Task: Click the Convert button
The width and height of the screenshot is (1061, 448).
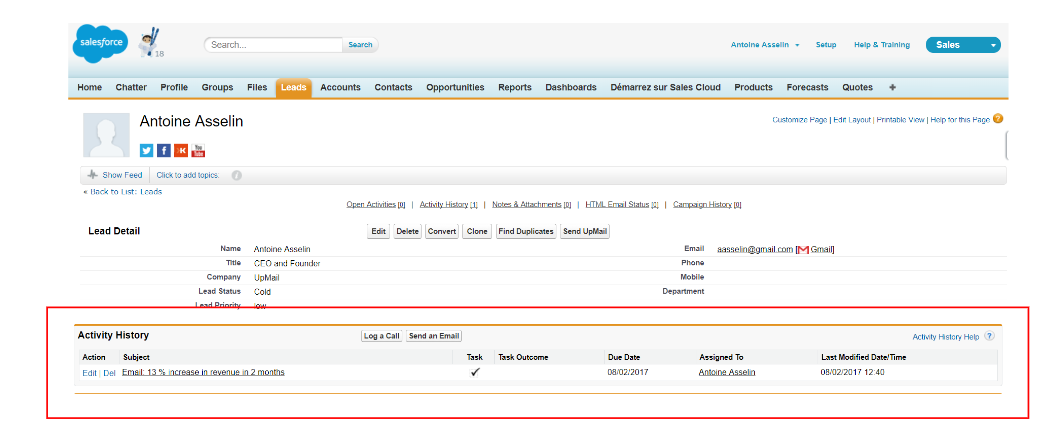Action: [x=443, y=231]
